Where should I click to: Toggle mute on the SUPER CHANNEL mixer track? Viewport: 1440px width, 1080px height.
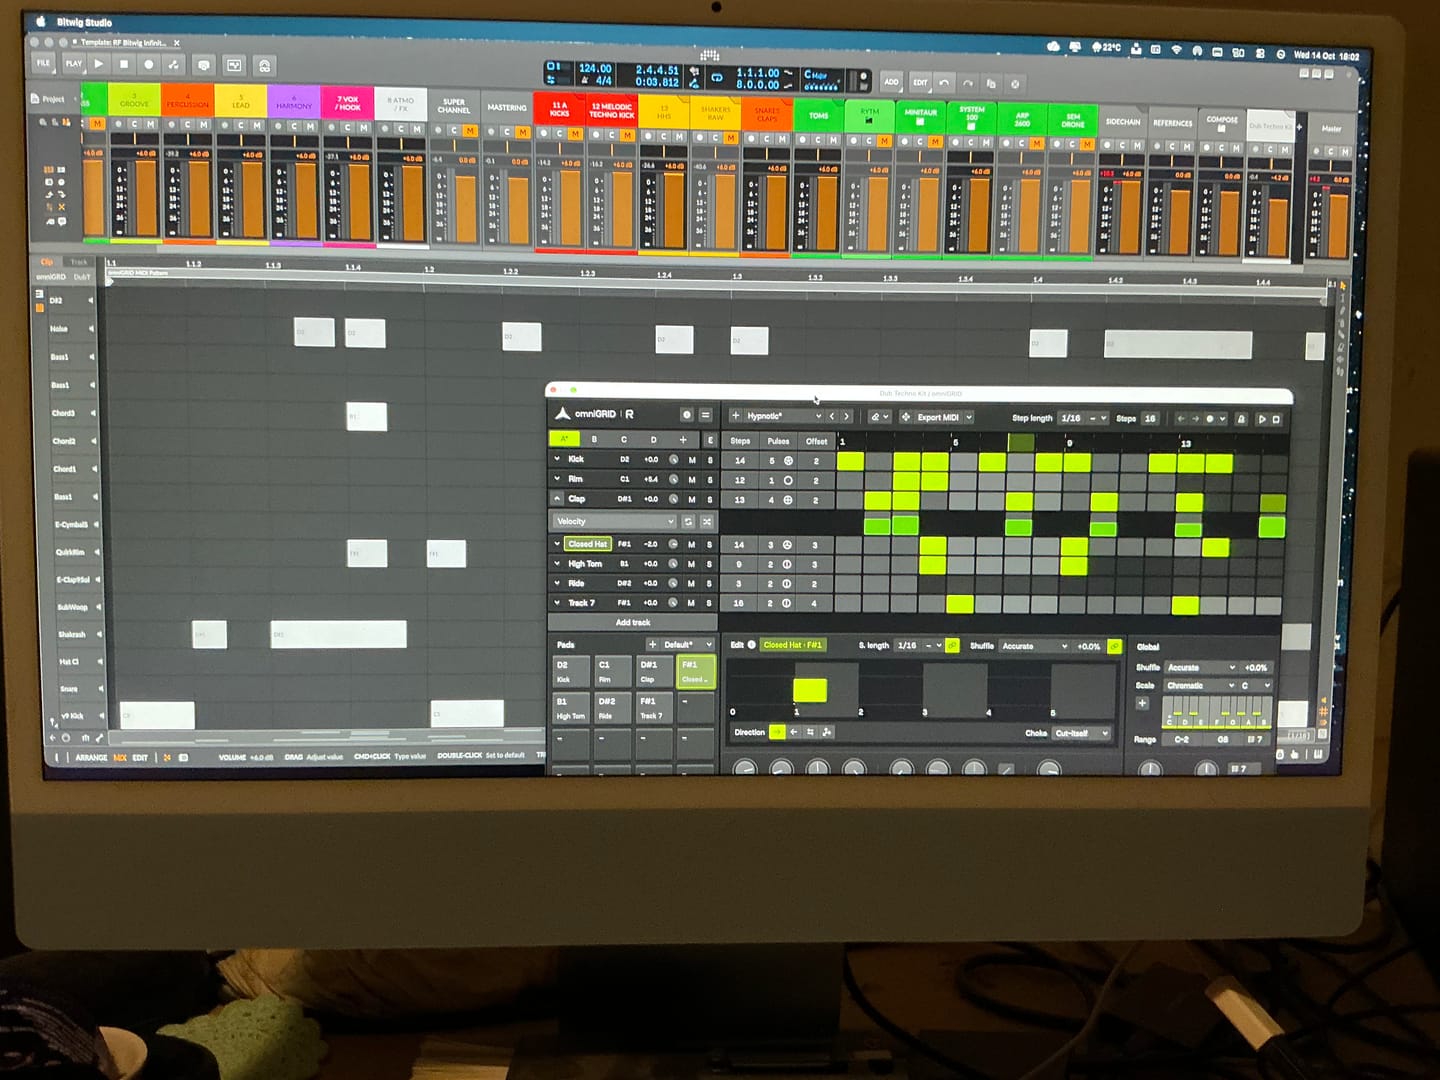(x=470, y=131)
